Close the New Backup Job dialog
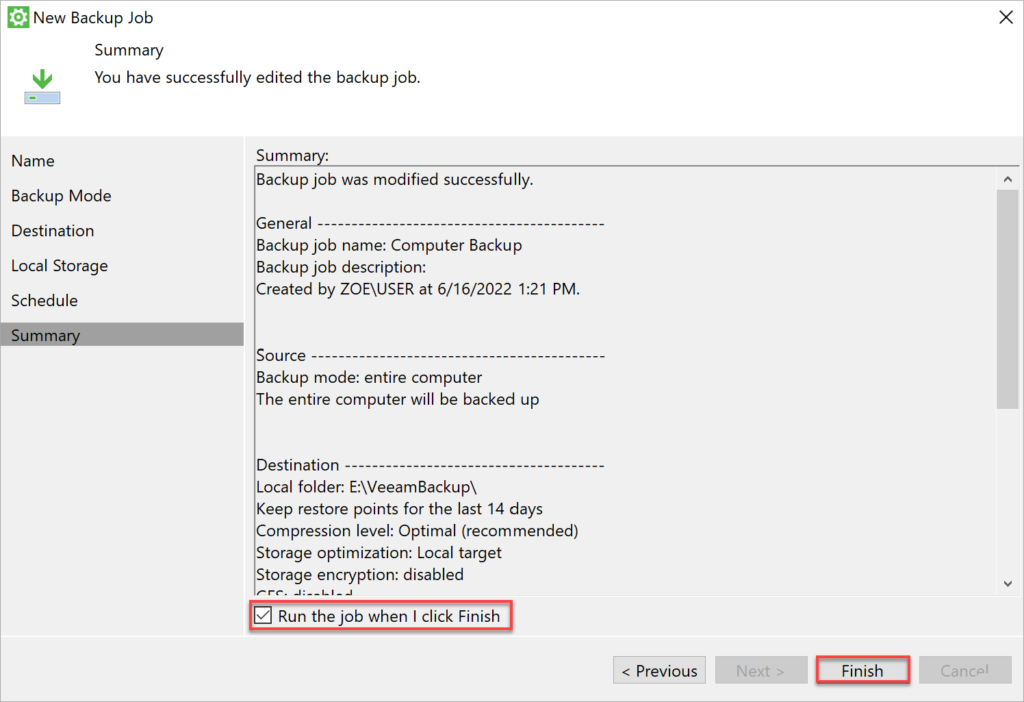 click(1006, 16)
